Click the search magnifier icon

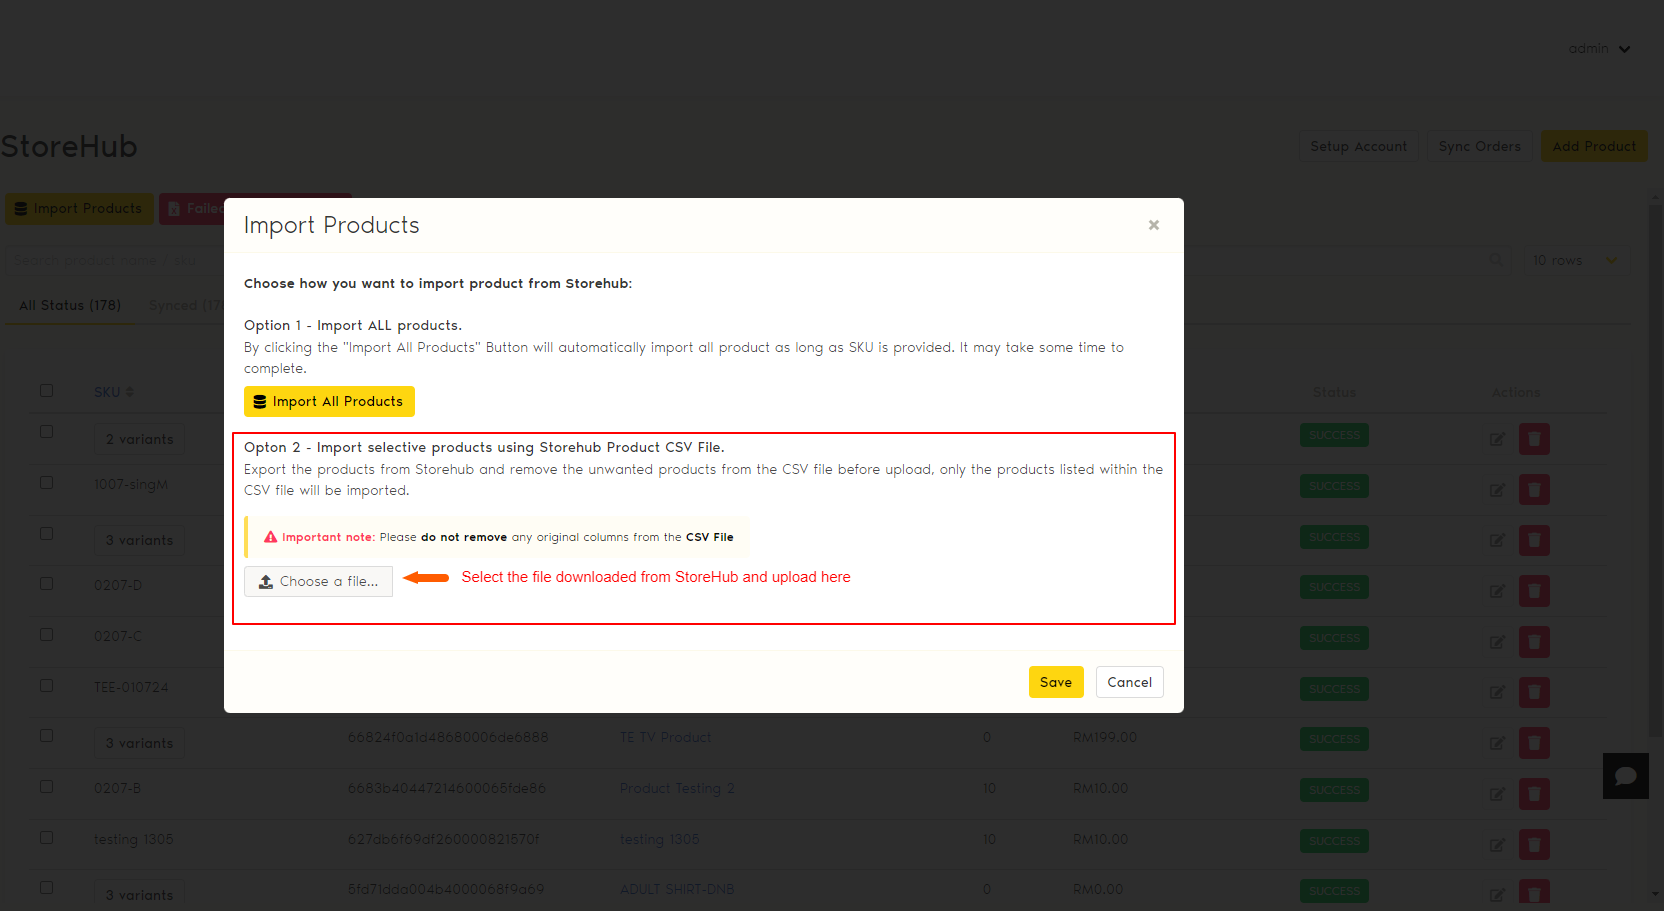coord(1496,260)
